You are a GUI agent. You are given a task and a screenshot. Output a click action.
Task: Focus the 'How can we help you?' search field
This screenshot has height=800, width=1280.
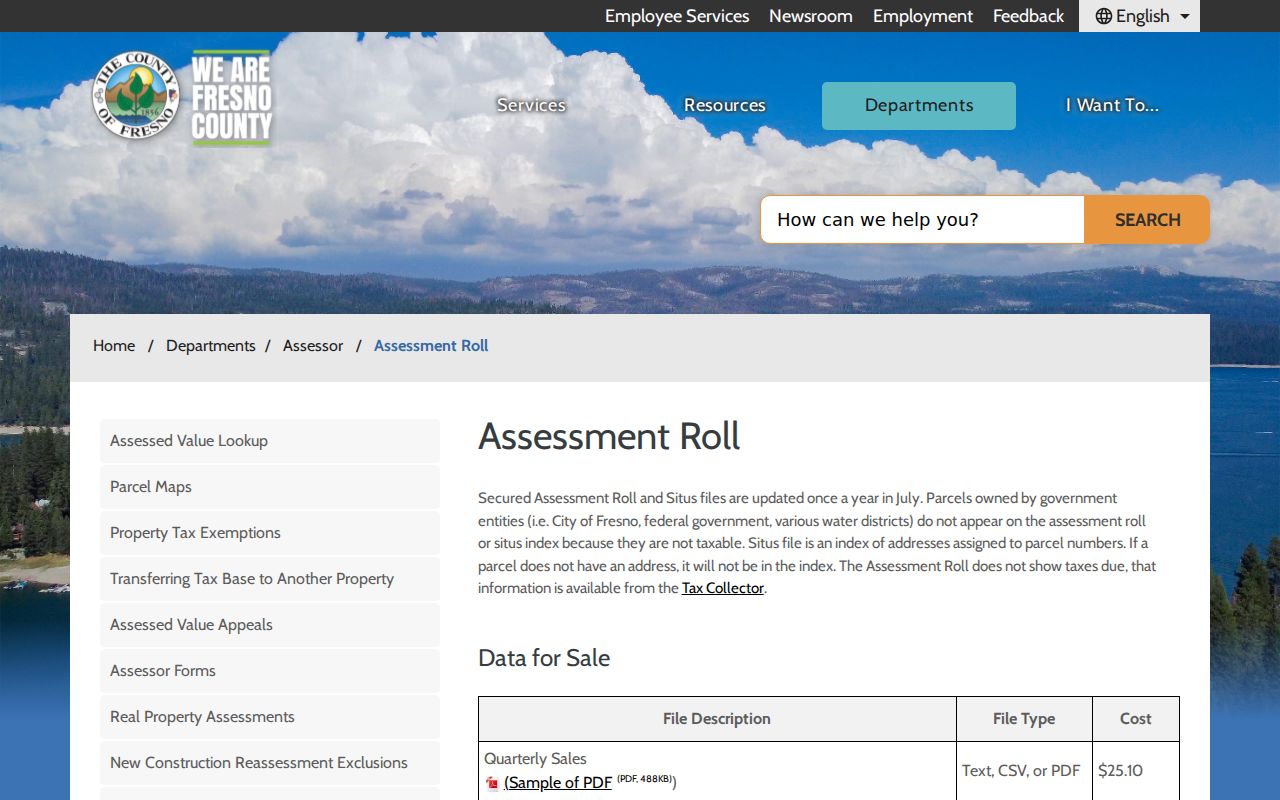922,220
